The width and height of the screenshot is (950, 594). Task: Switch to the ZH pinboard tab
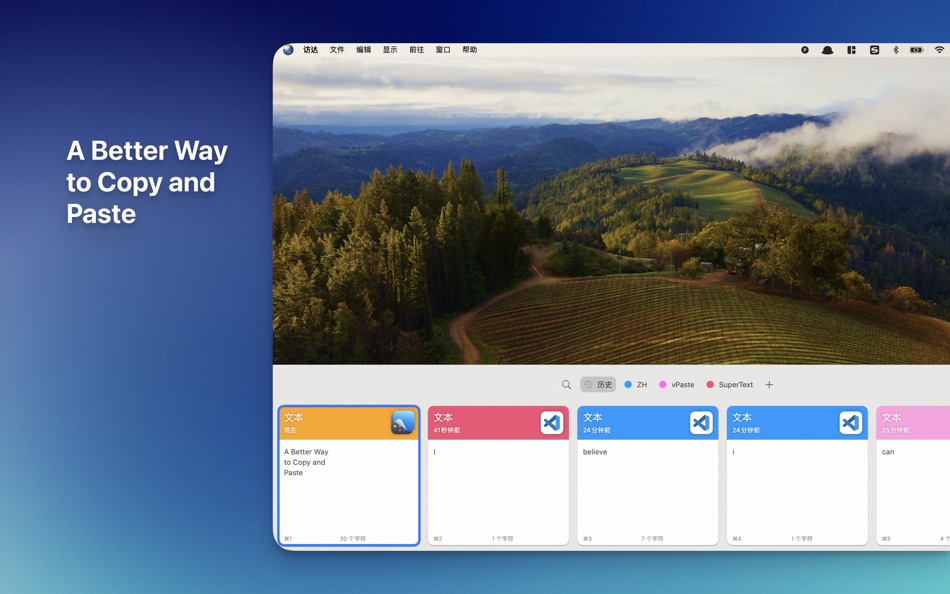click(636, 384)
